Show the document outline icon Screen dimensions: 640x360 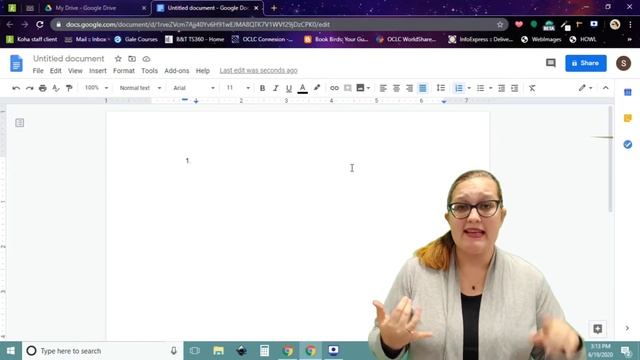click(x=20, y=123)
